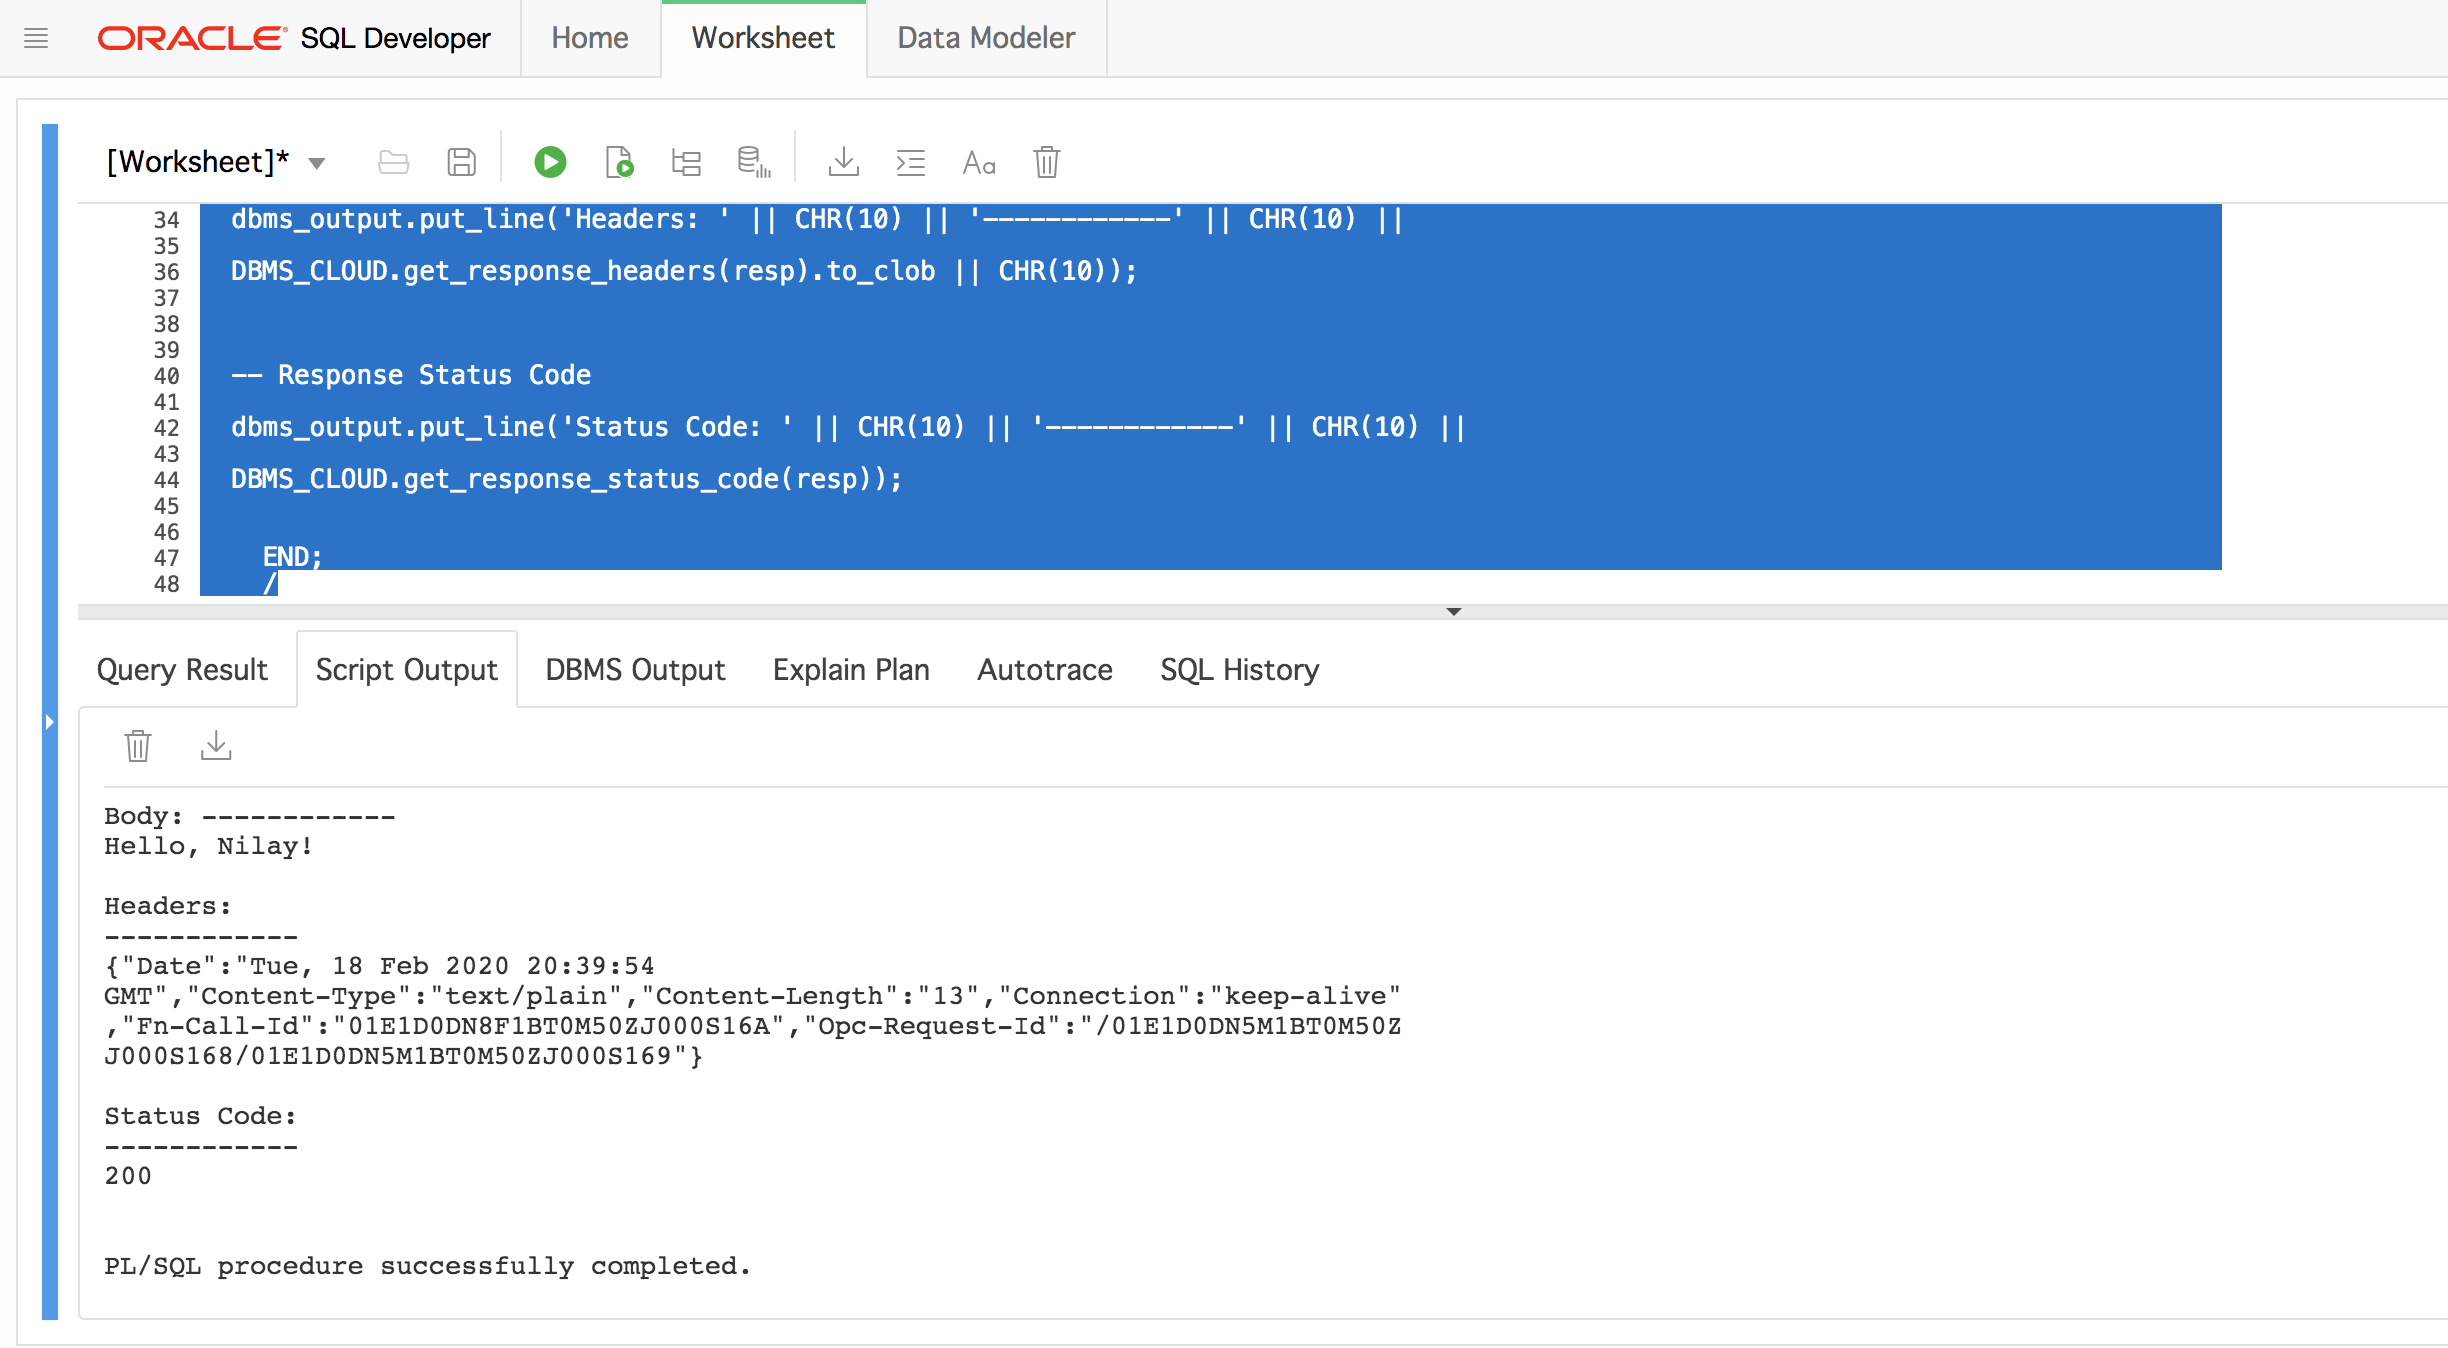
Task: Click the Autotrace toolbar icon
Action: click(754, 162)
